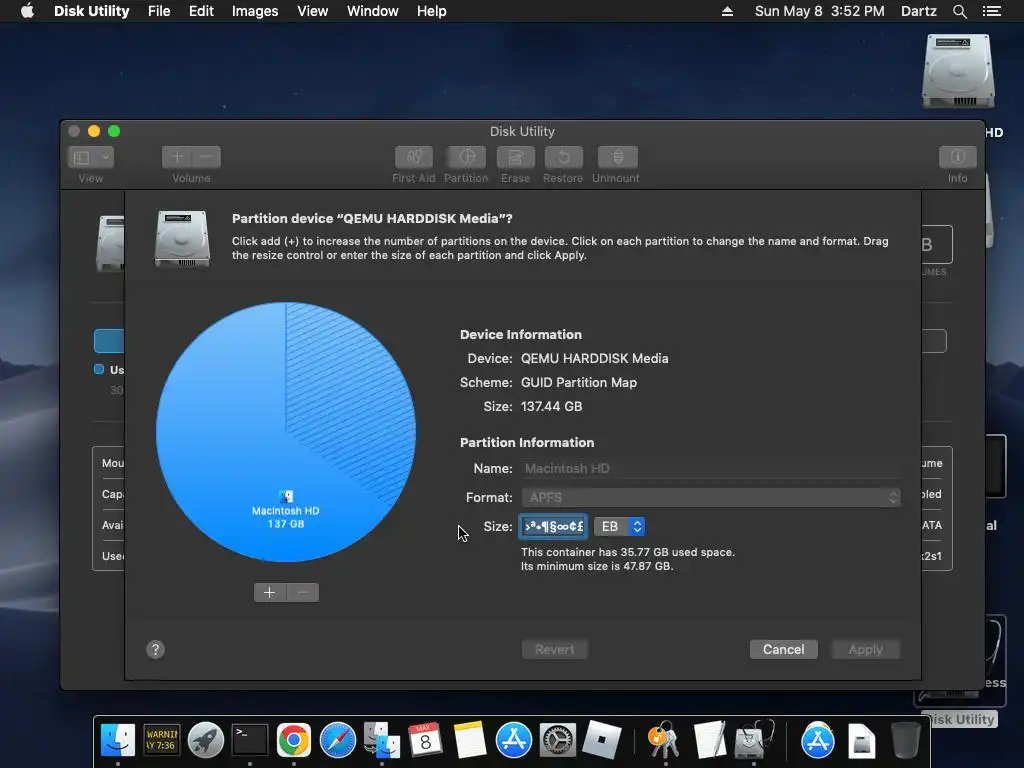Click the Erase toolbar icon
This screenshot has width=1024, height=768.
515,157
